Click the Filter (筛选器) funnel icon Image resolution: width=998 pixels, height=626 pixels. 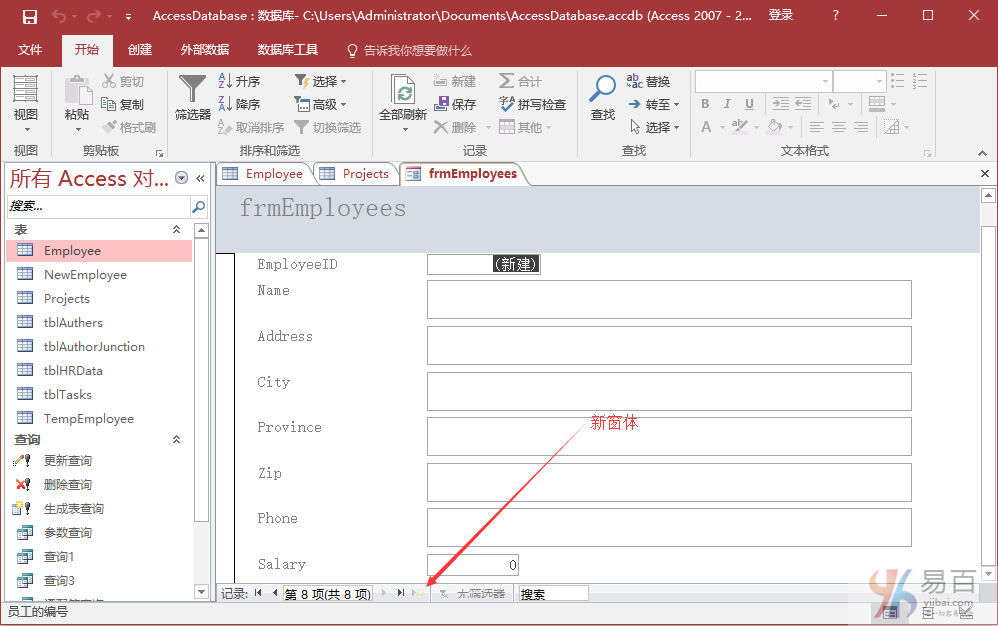(192, 90)
